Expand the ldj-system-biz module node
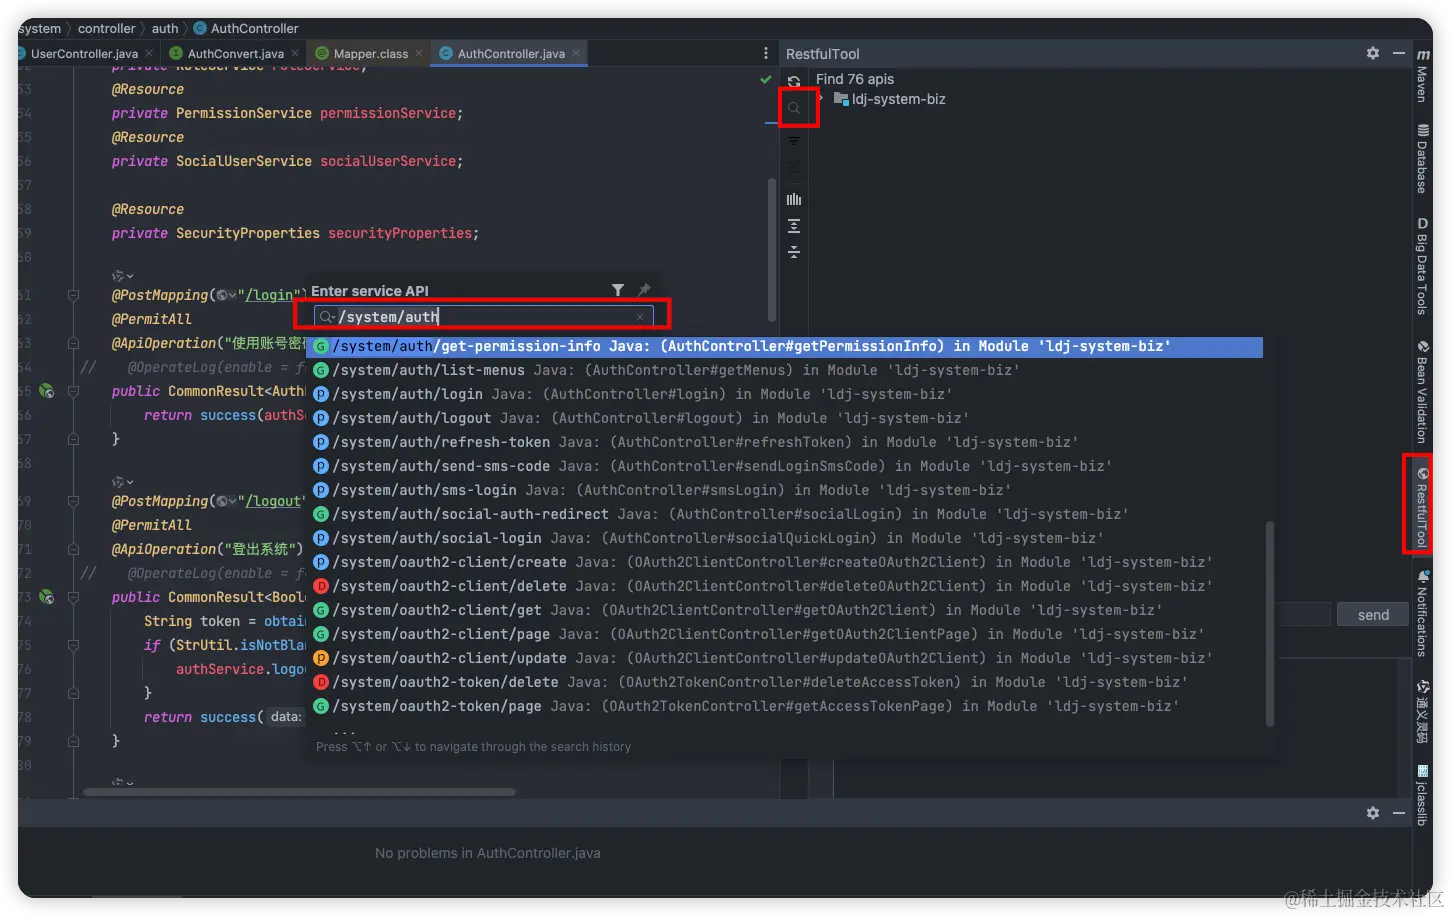 (x=821, y=99)
